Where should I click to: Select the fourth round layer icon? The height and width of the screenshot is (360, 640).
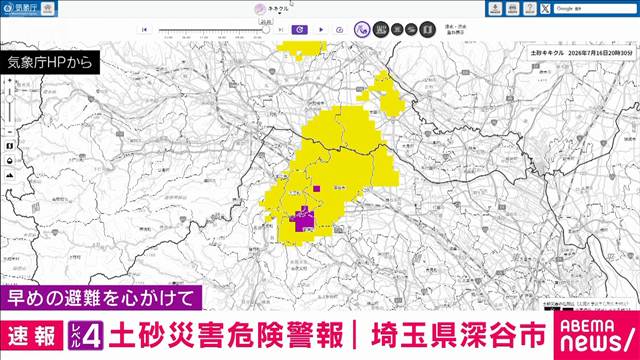pos(411,29)
